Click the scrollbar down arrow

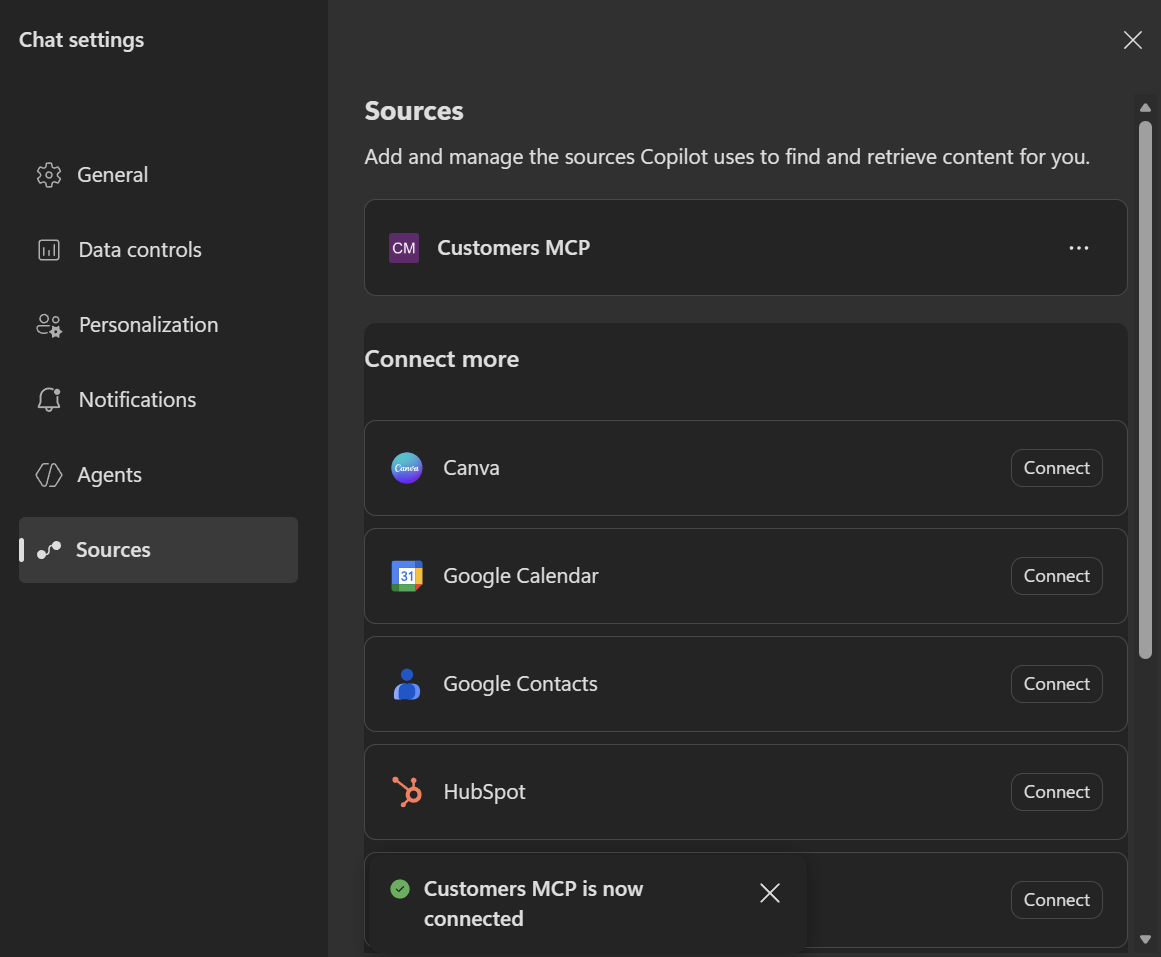coord(1145,939)
